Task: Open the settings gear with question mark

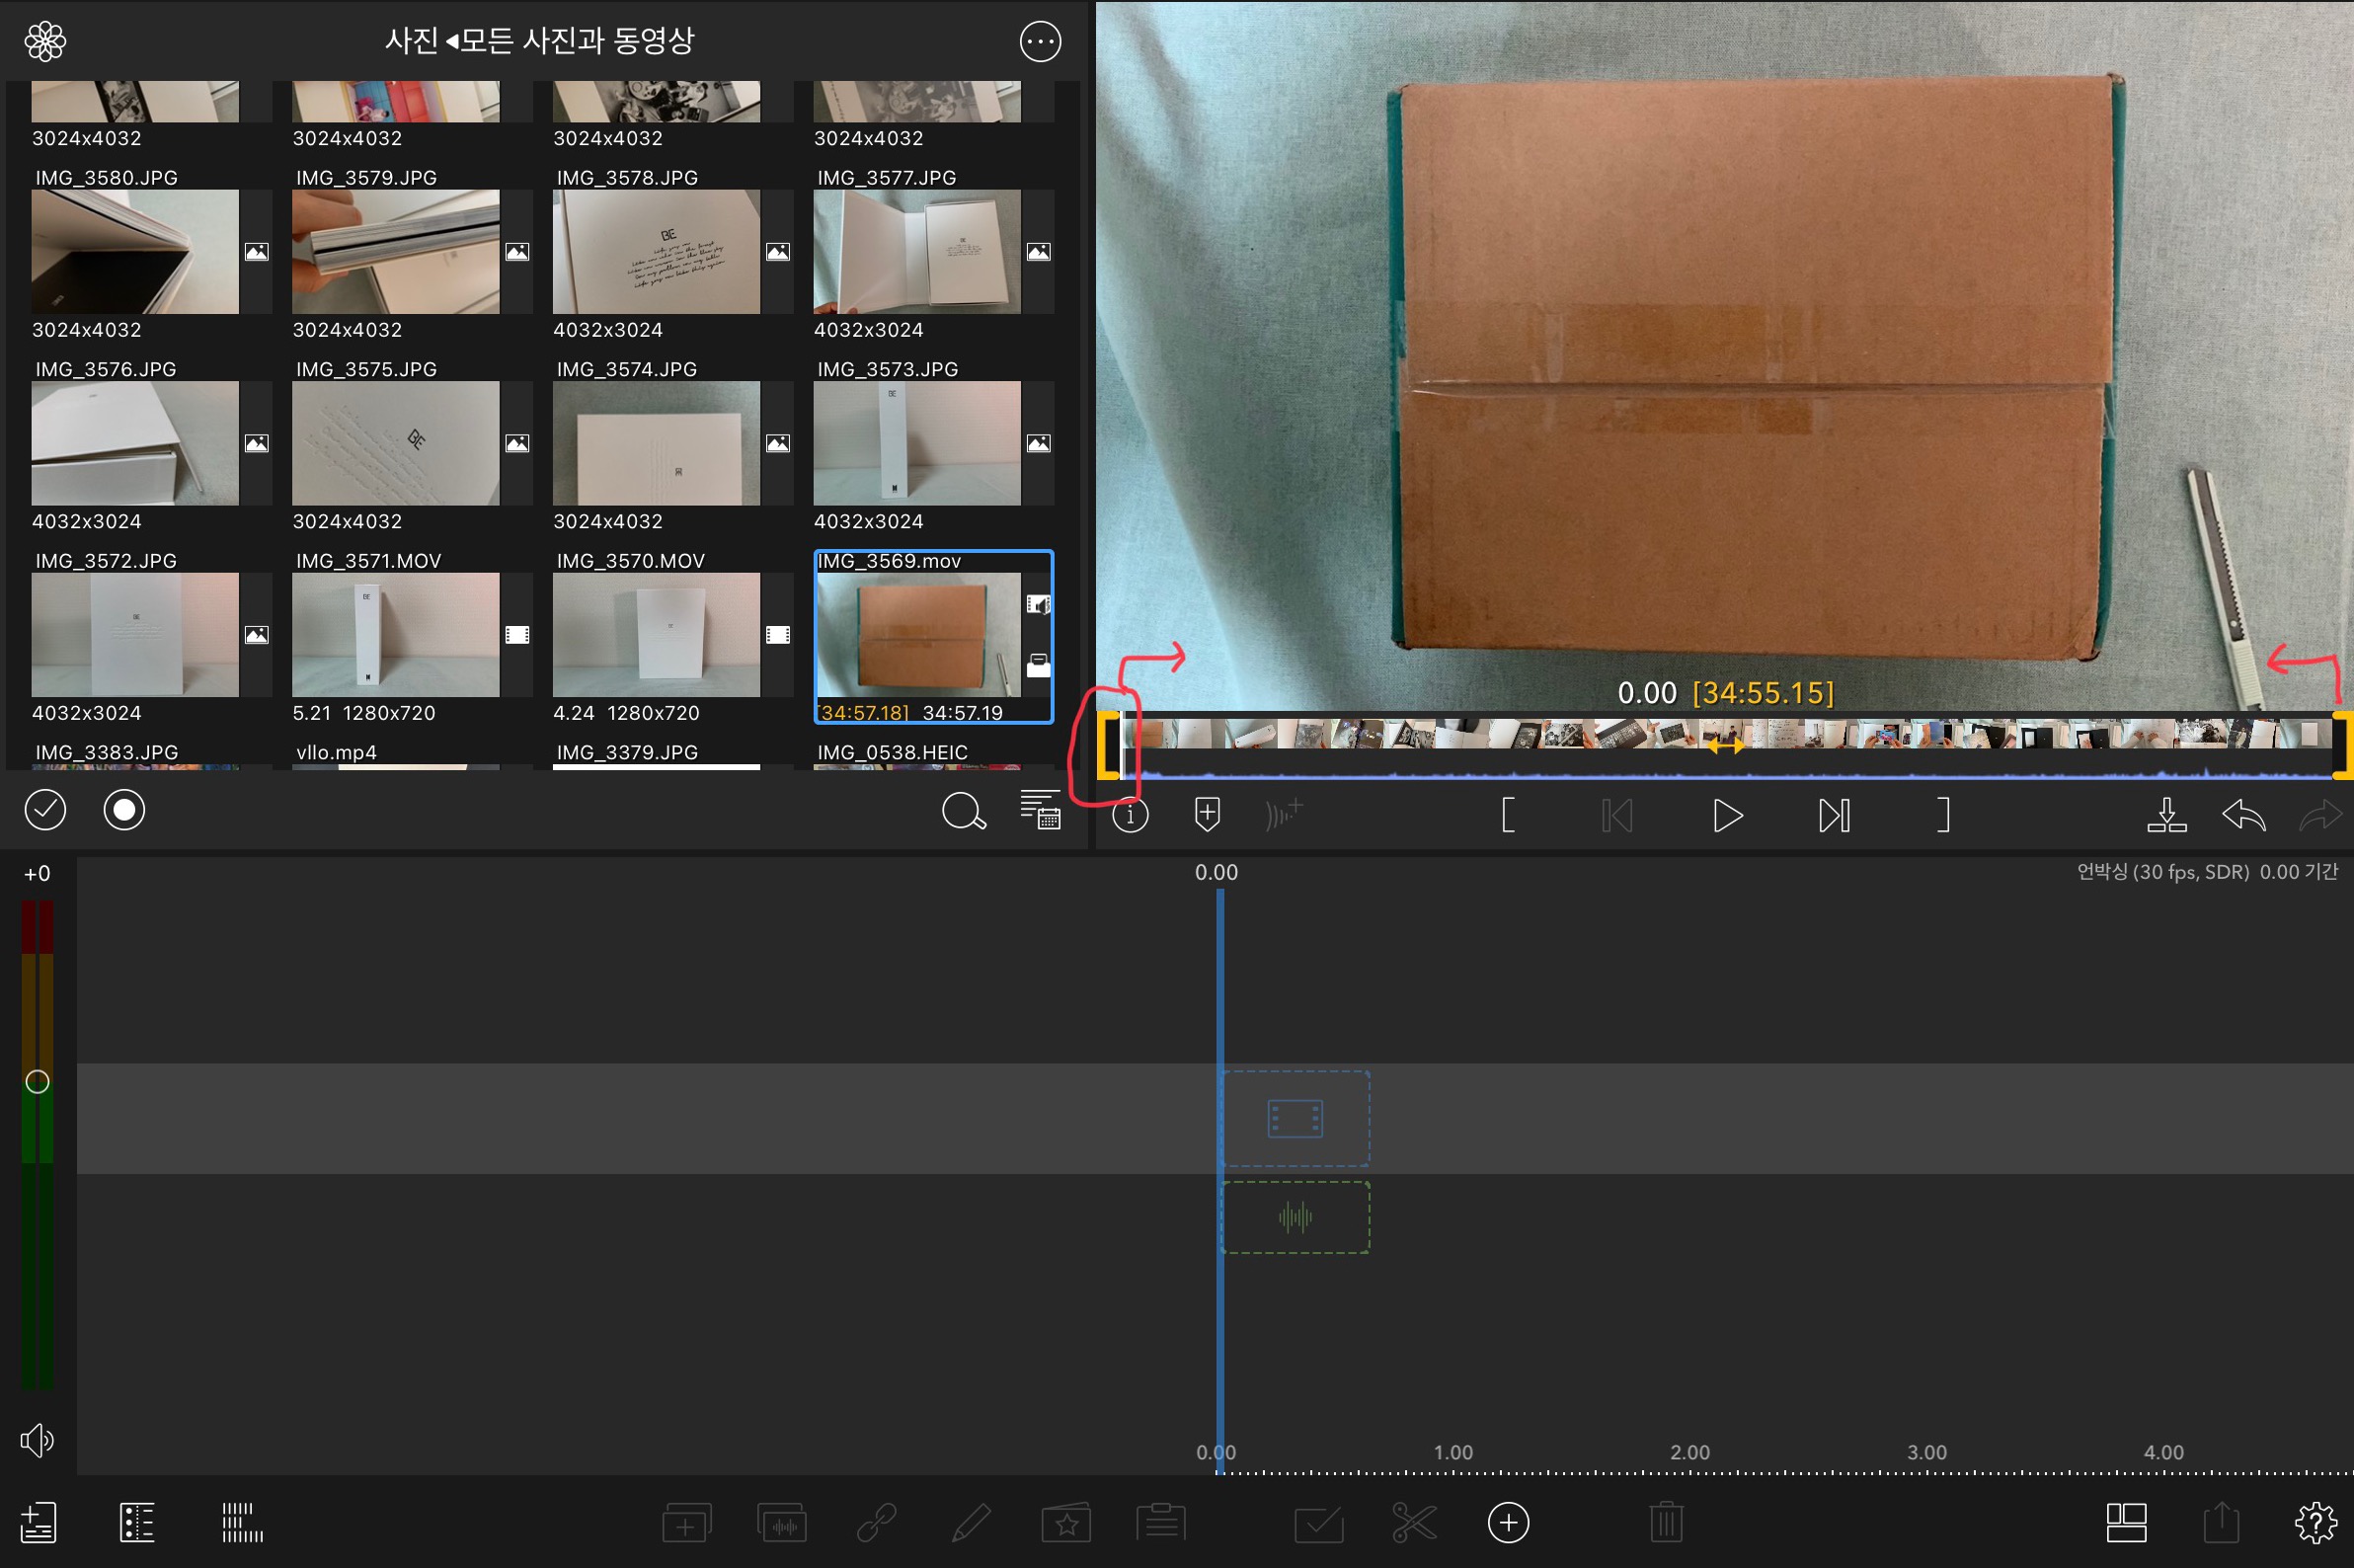Action: [x=2315, y=1523]
